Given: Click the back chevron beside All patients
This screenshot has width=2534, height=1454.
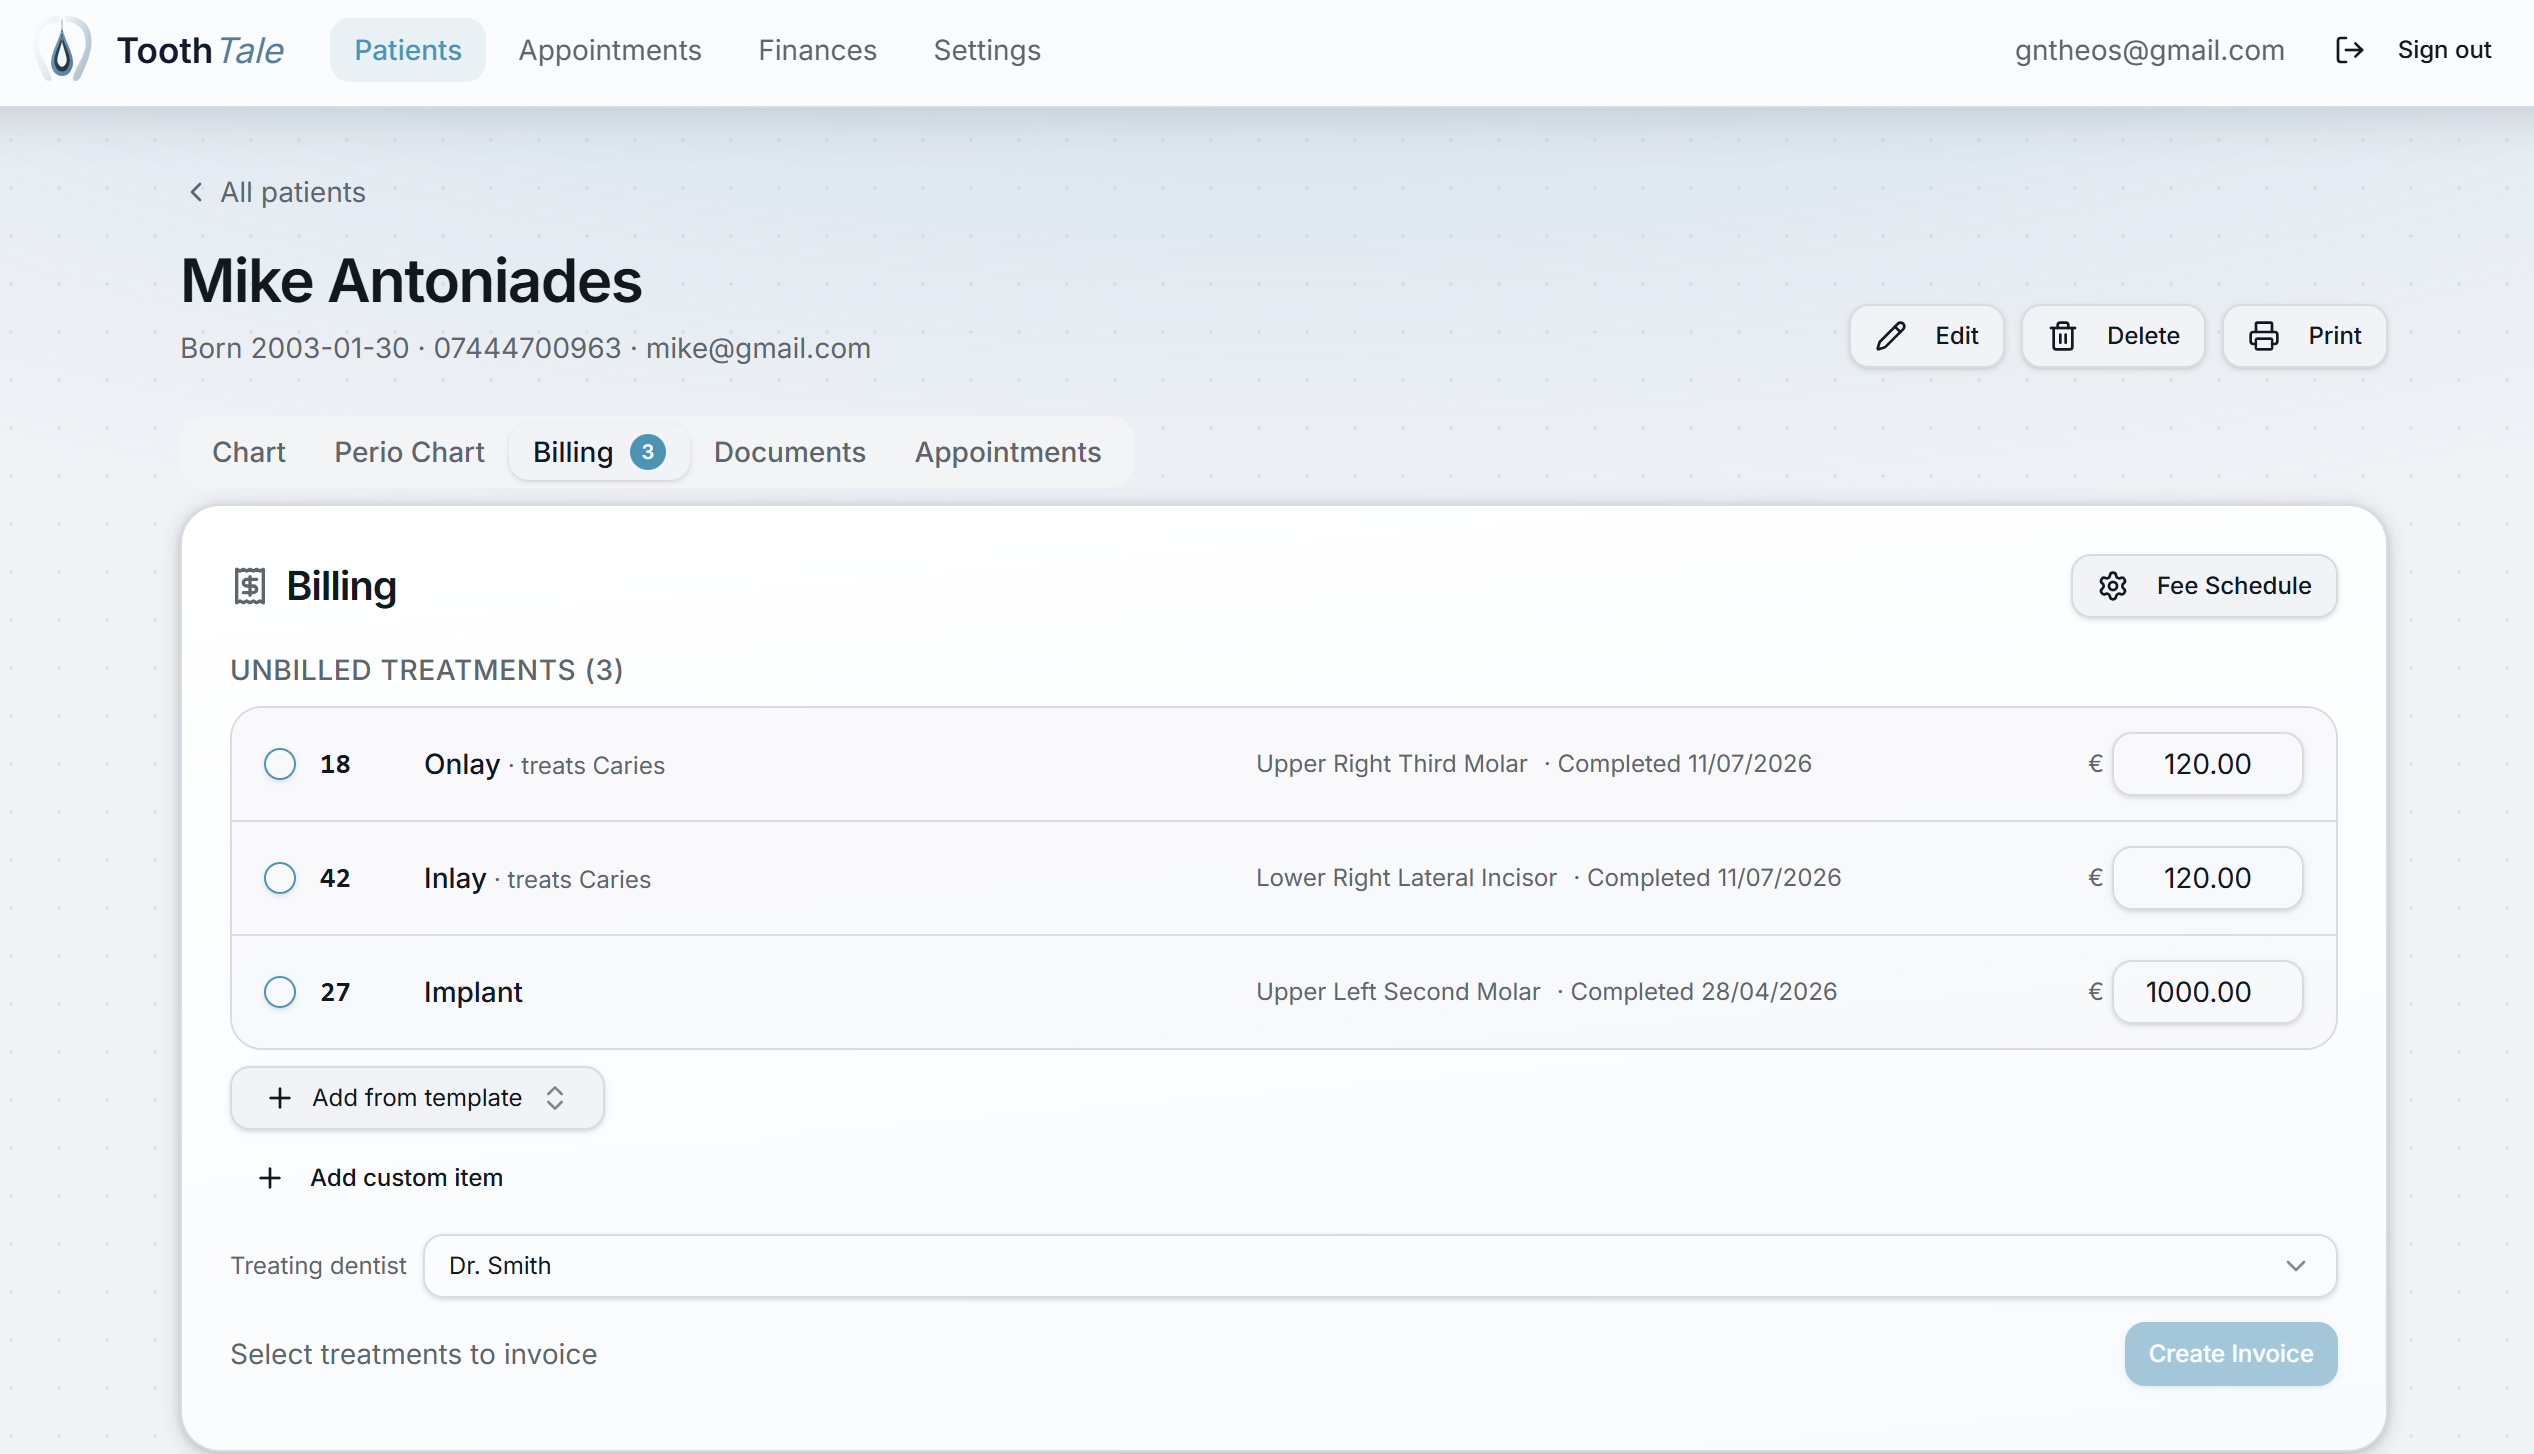Looking at the screenshot, I should click(x=196, y=192).
